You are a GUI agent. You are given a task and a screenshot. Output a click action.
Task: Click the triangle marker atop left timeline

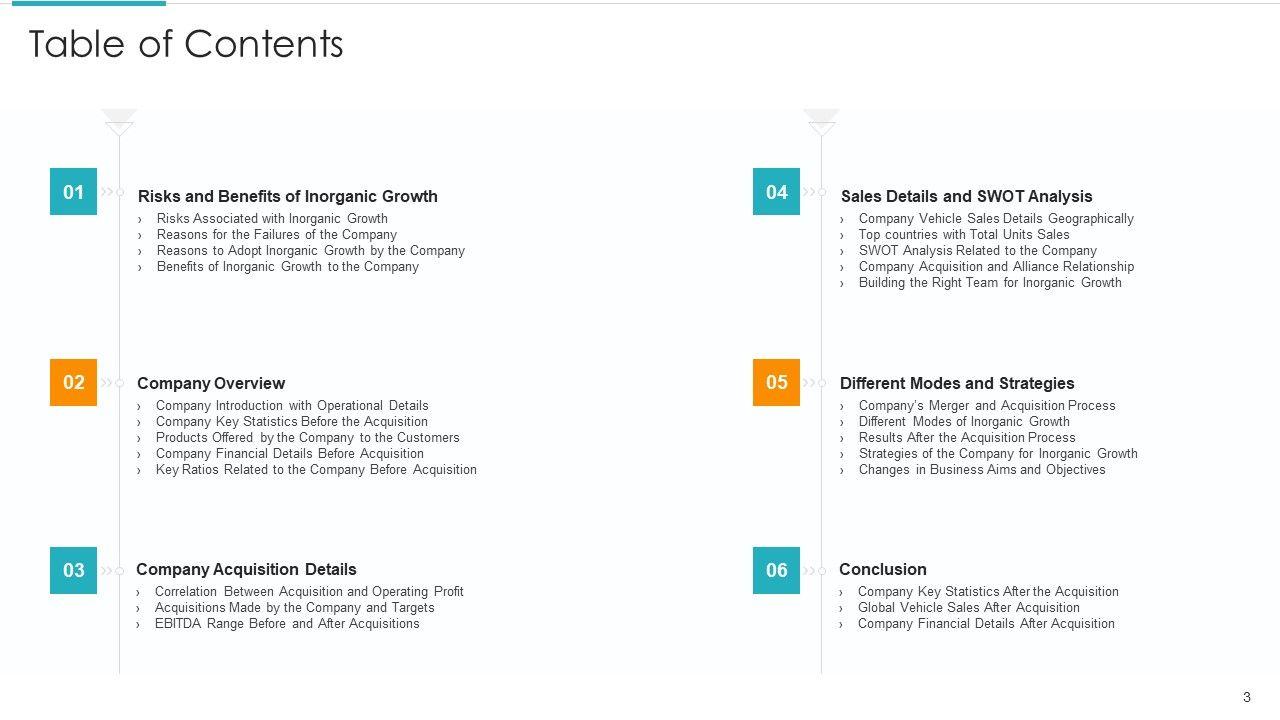[x=120, y=122]
